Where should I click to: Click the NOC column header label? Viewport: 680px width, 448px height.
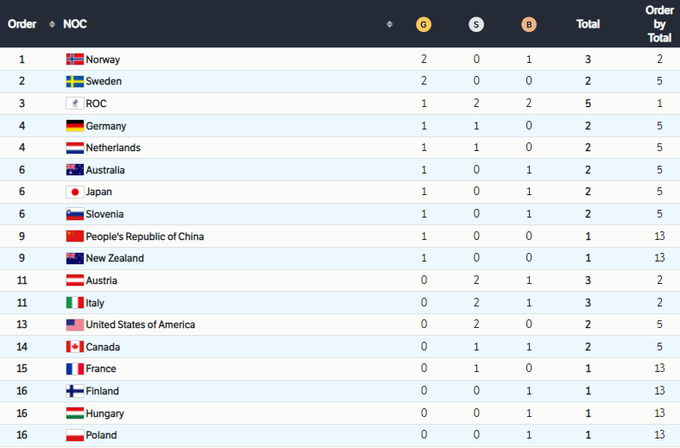click(x=75, y=23)
